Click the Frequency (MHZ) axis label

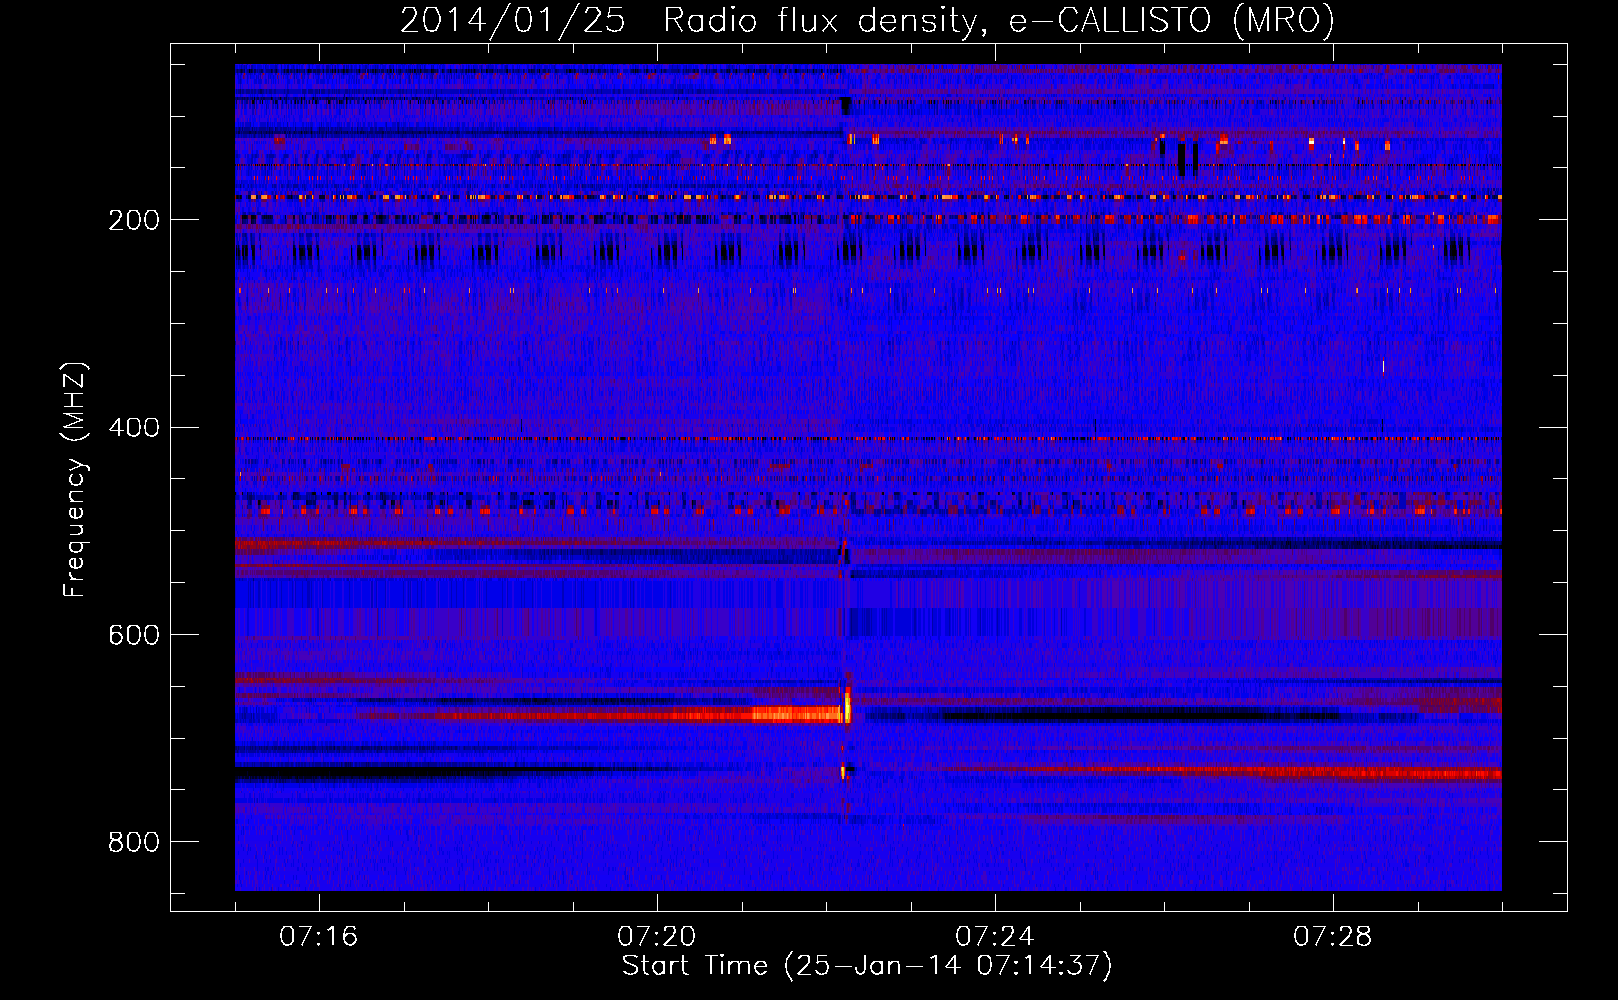pyautogui.click(x=74, y=479)
